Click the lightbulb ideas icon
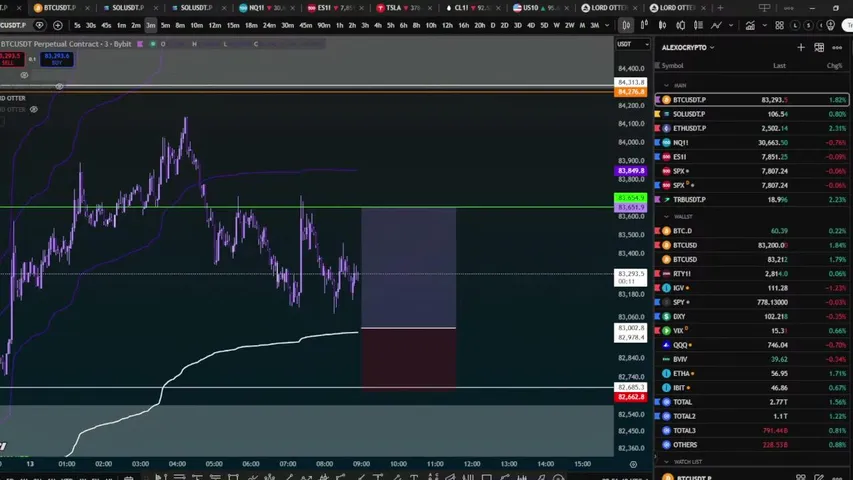The image size is (853, 480). tap(830, 25)
